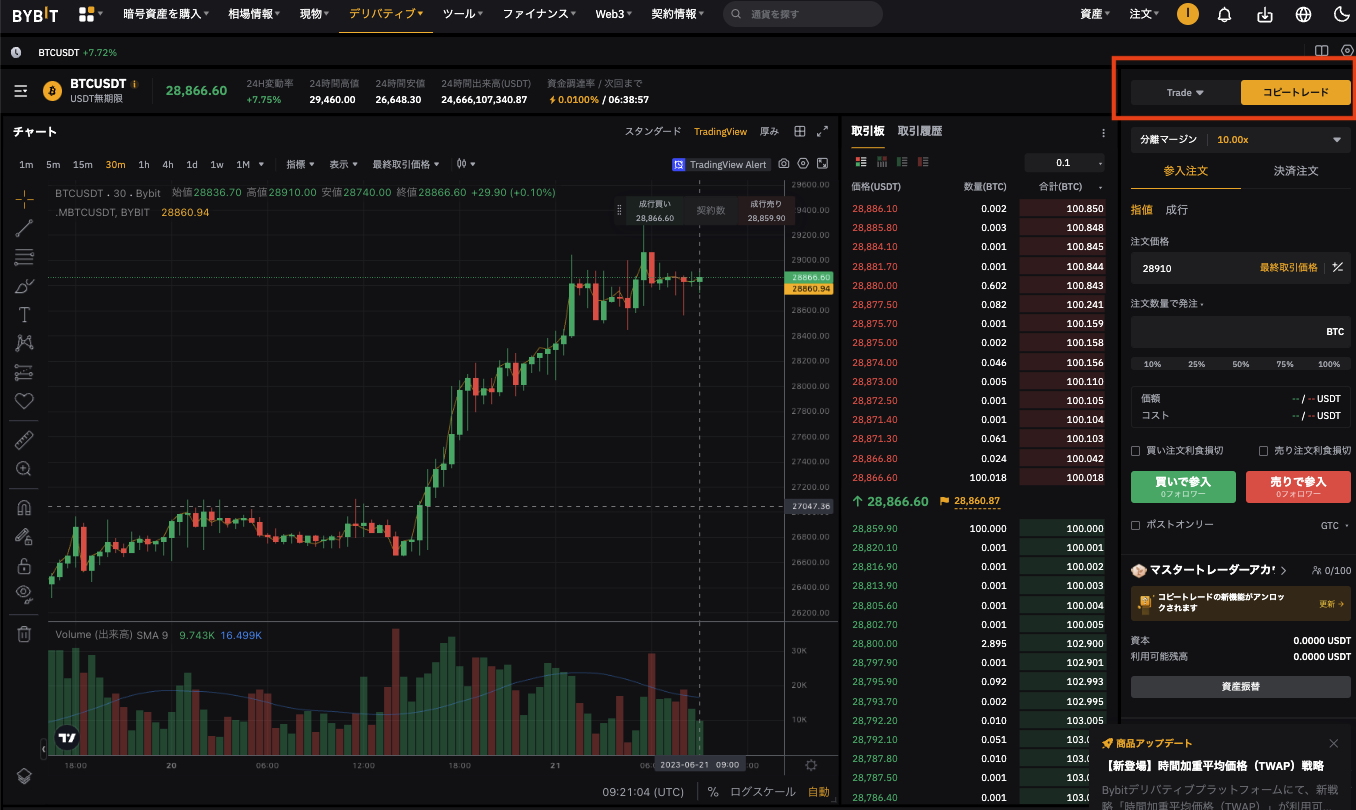Click the trash icon to remove drawings
The image size is (1356, 810).
[25, 632]
